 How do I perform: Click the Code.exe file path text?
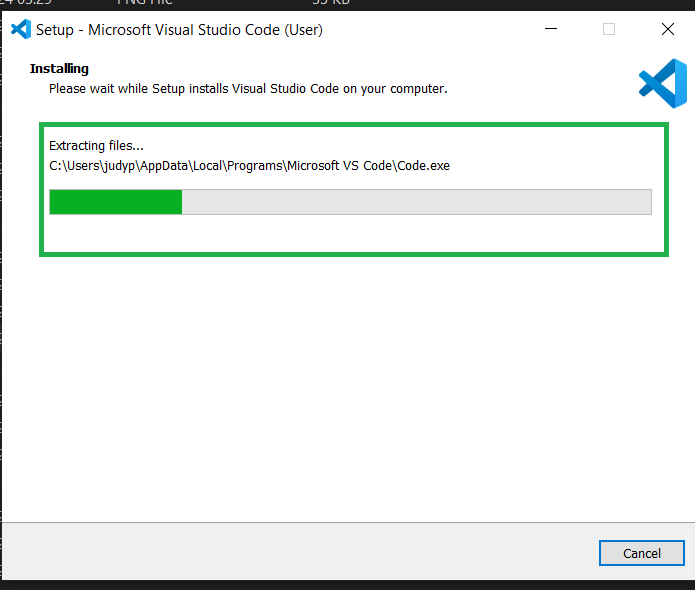coord(249,166)
